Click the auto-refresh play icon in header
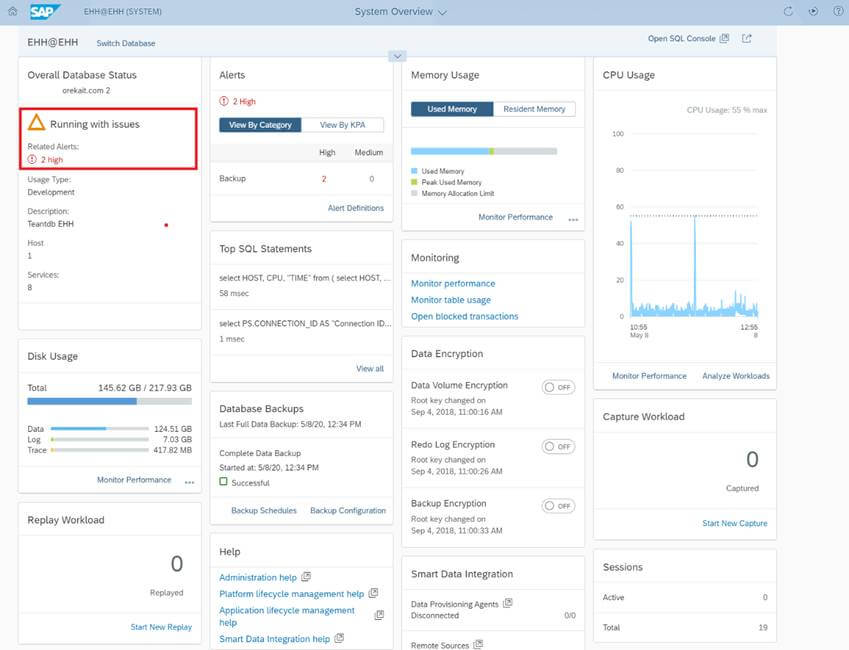The height and width of the screenshot is (650, 849). pos(813,11)
